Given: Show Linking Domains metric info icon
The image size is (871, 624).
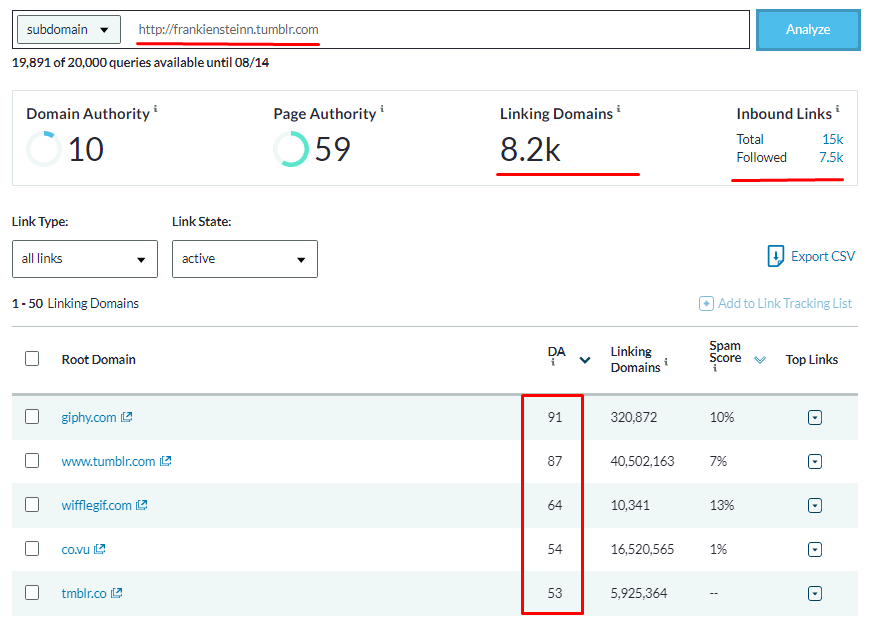Looking at the screenshot, I should pos(618,108).
